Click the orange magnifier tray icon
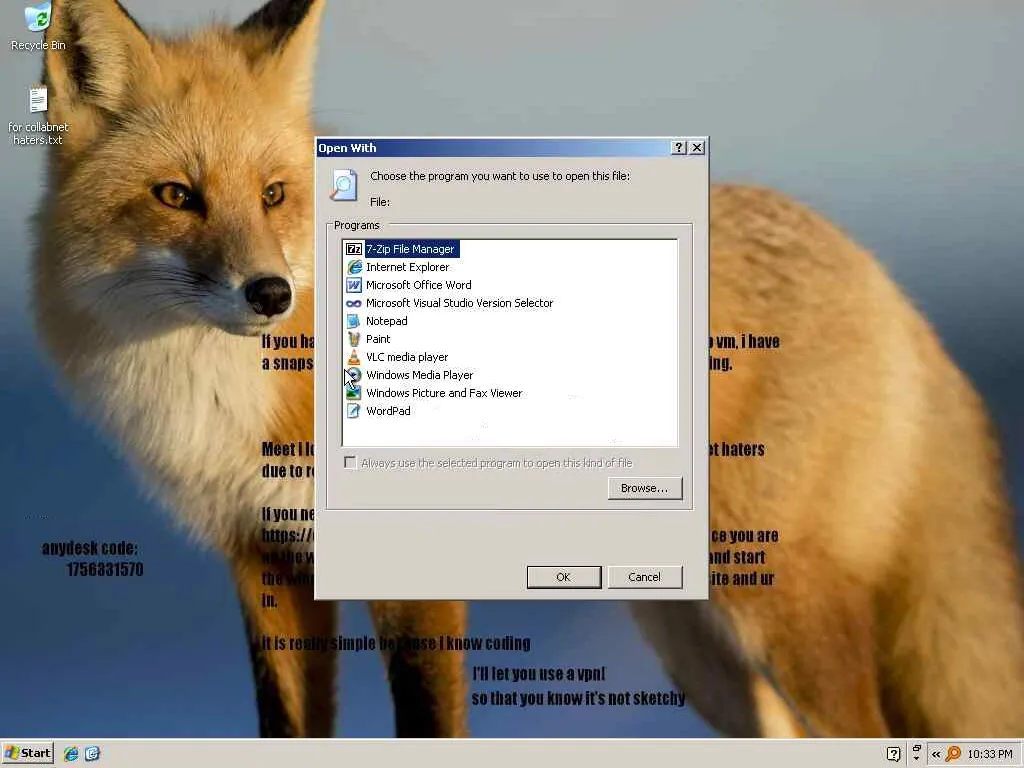Image resolution: width=1024 pixels, height=768 pixels. pos(953,754)
